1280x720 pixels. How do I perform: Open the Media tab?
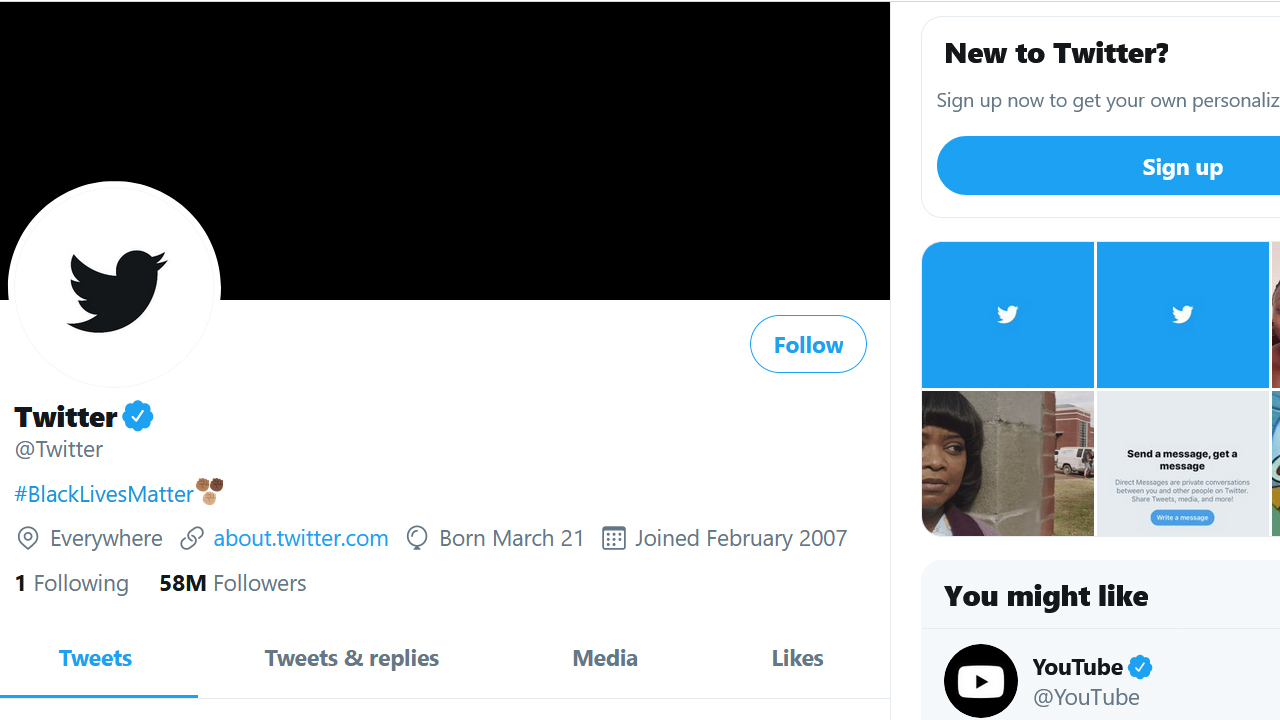605,658
